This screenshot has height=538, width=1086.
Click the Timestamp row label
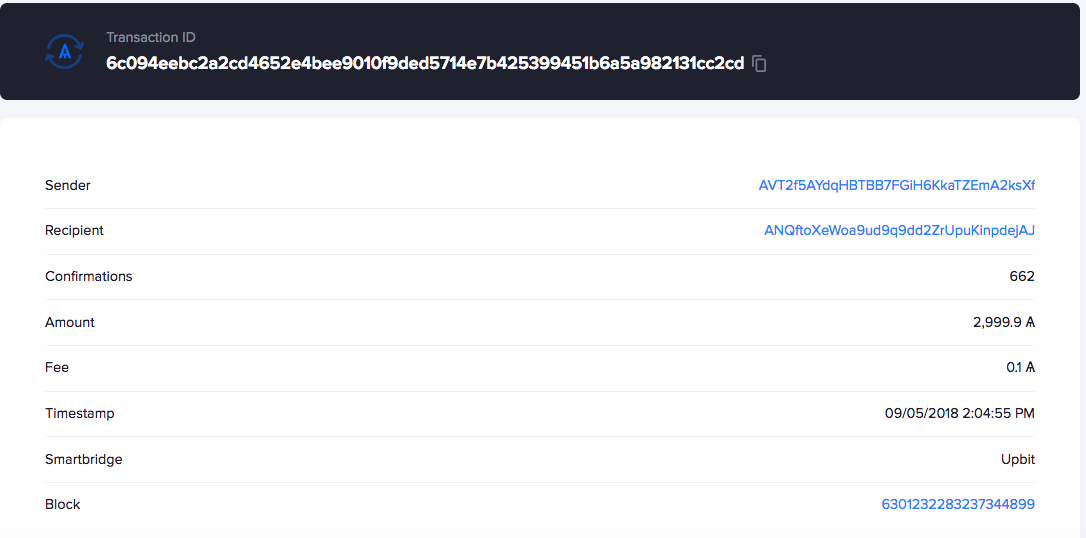pos(80,413)
